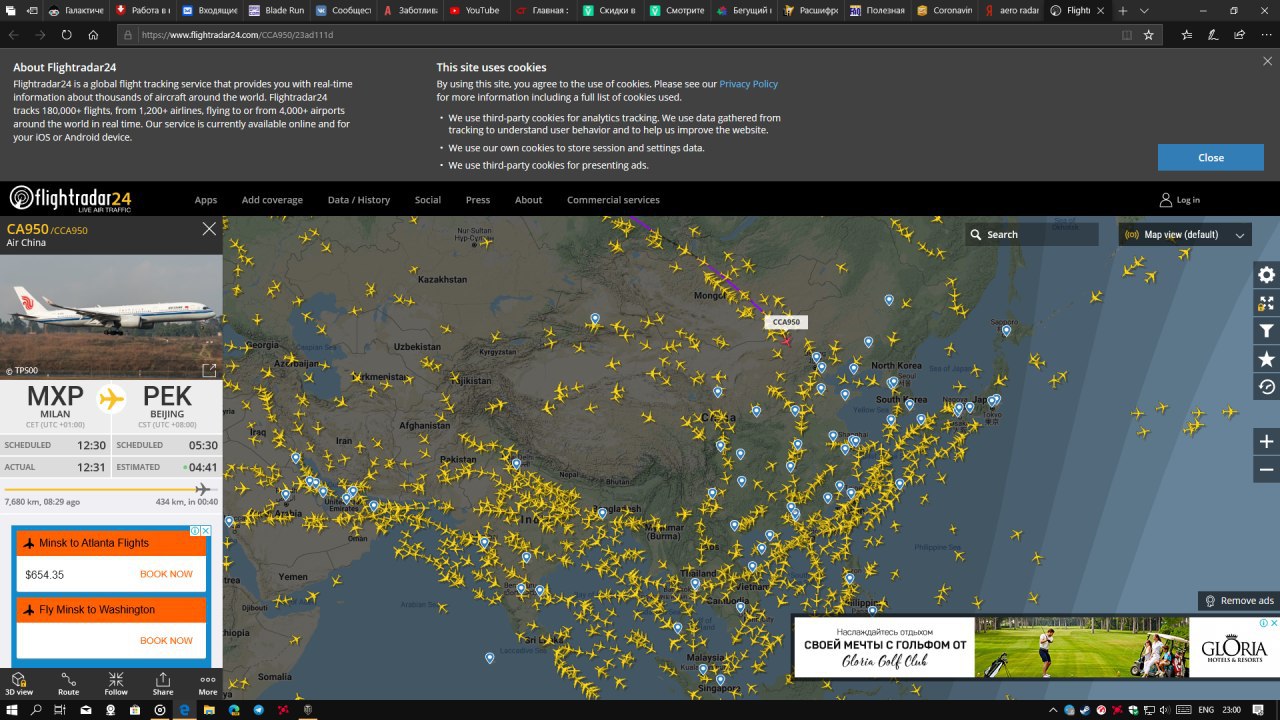Viewport: 1280px width, 720px height.
Task: Close the CA950 flight details panel
Action: click(209, 229)
